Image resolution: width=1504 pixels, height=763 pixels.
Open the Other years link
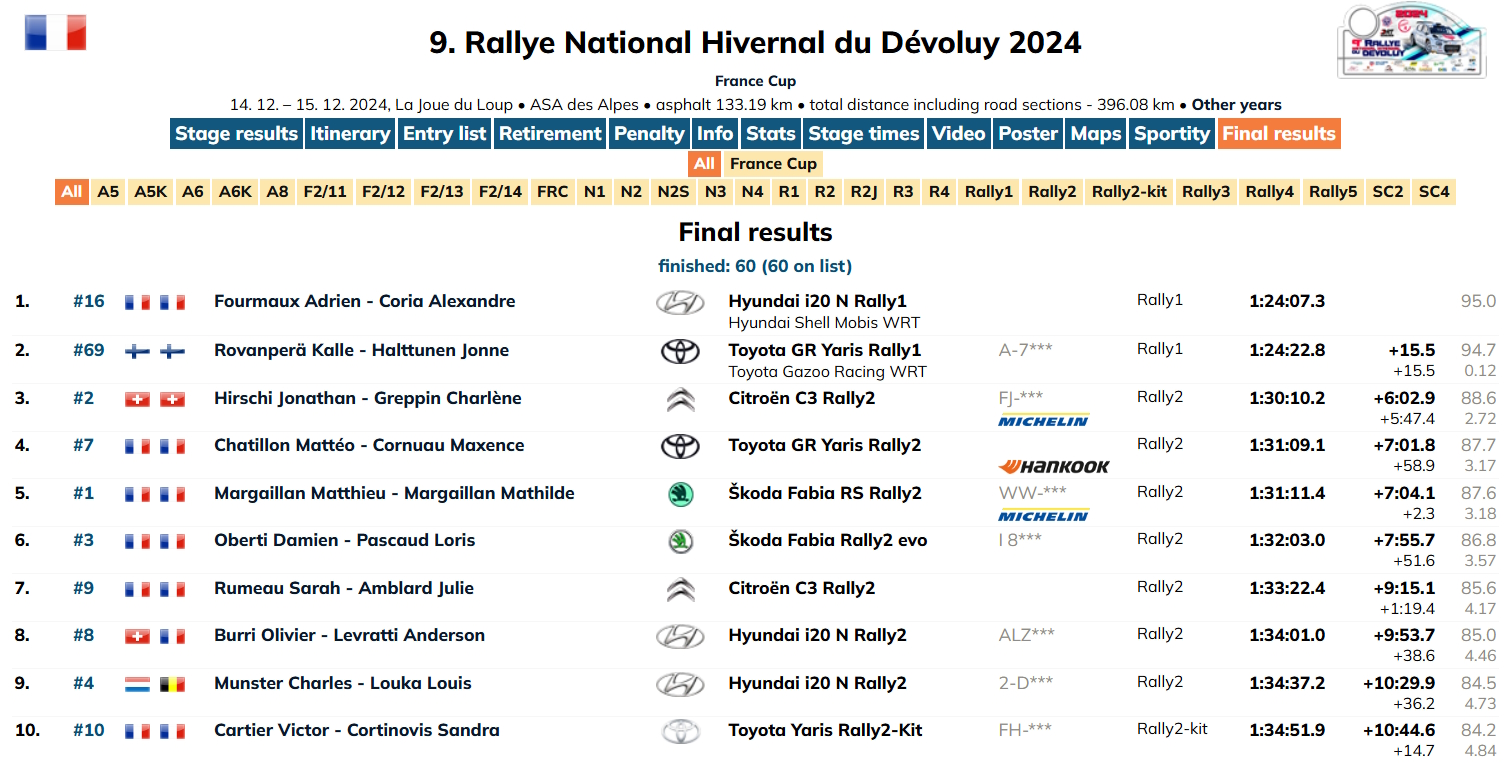1236,105
